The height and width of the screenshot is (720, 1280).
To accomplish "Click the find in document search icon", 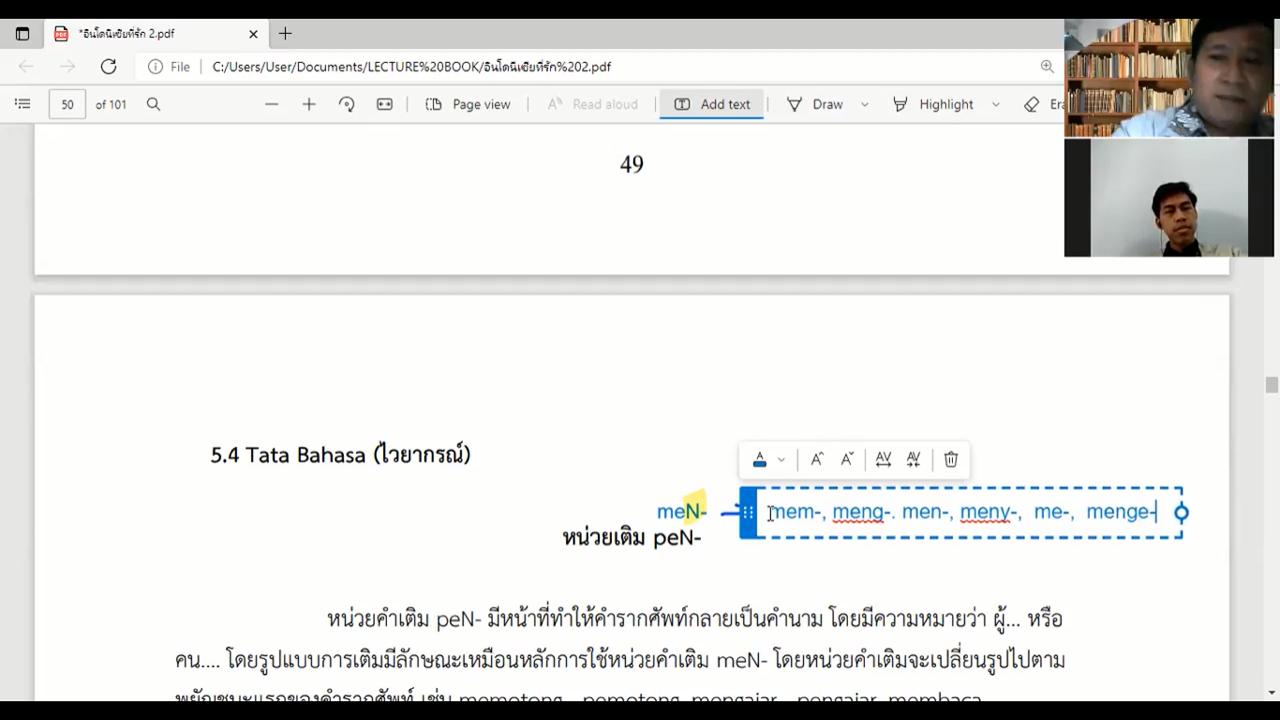I will [x=153, y=104].
